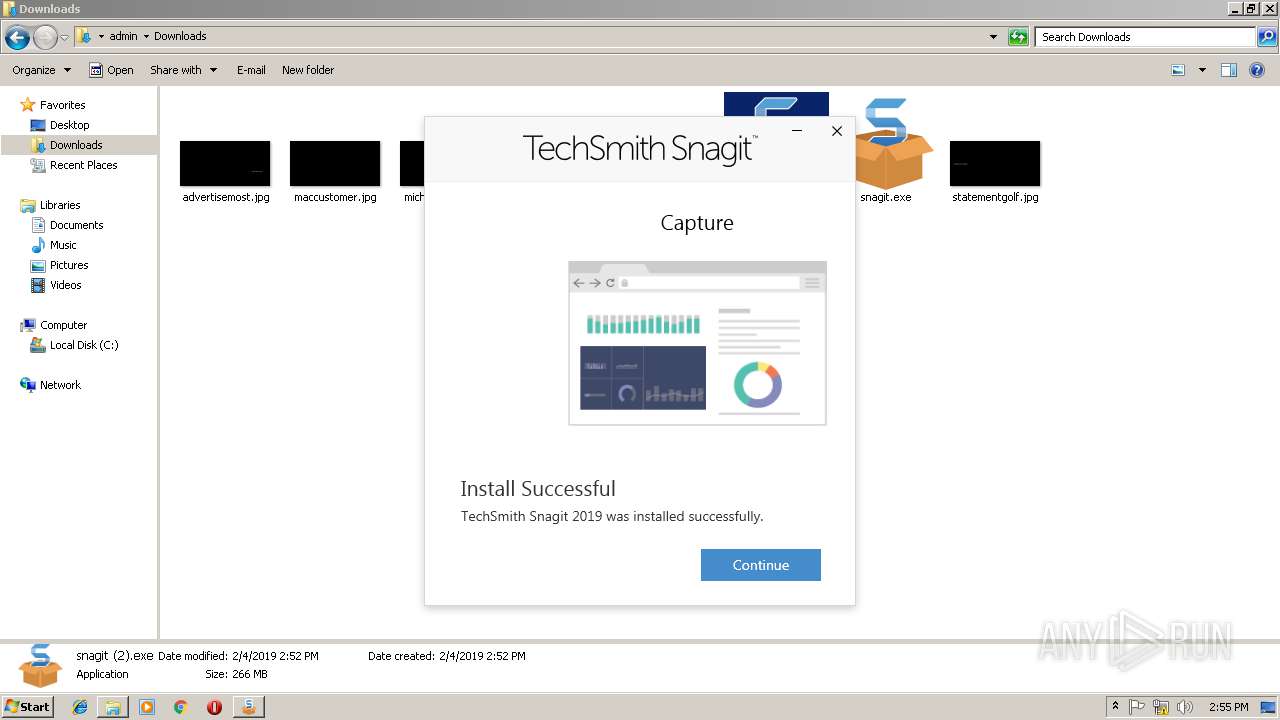This screenshot has width=1280, height=720.
Task: Select Computer in the navigation pane
Action: coord(63,325)
